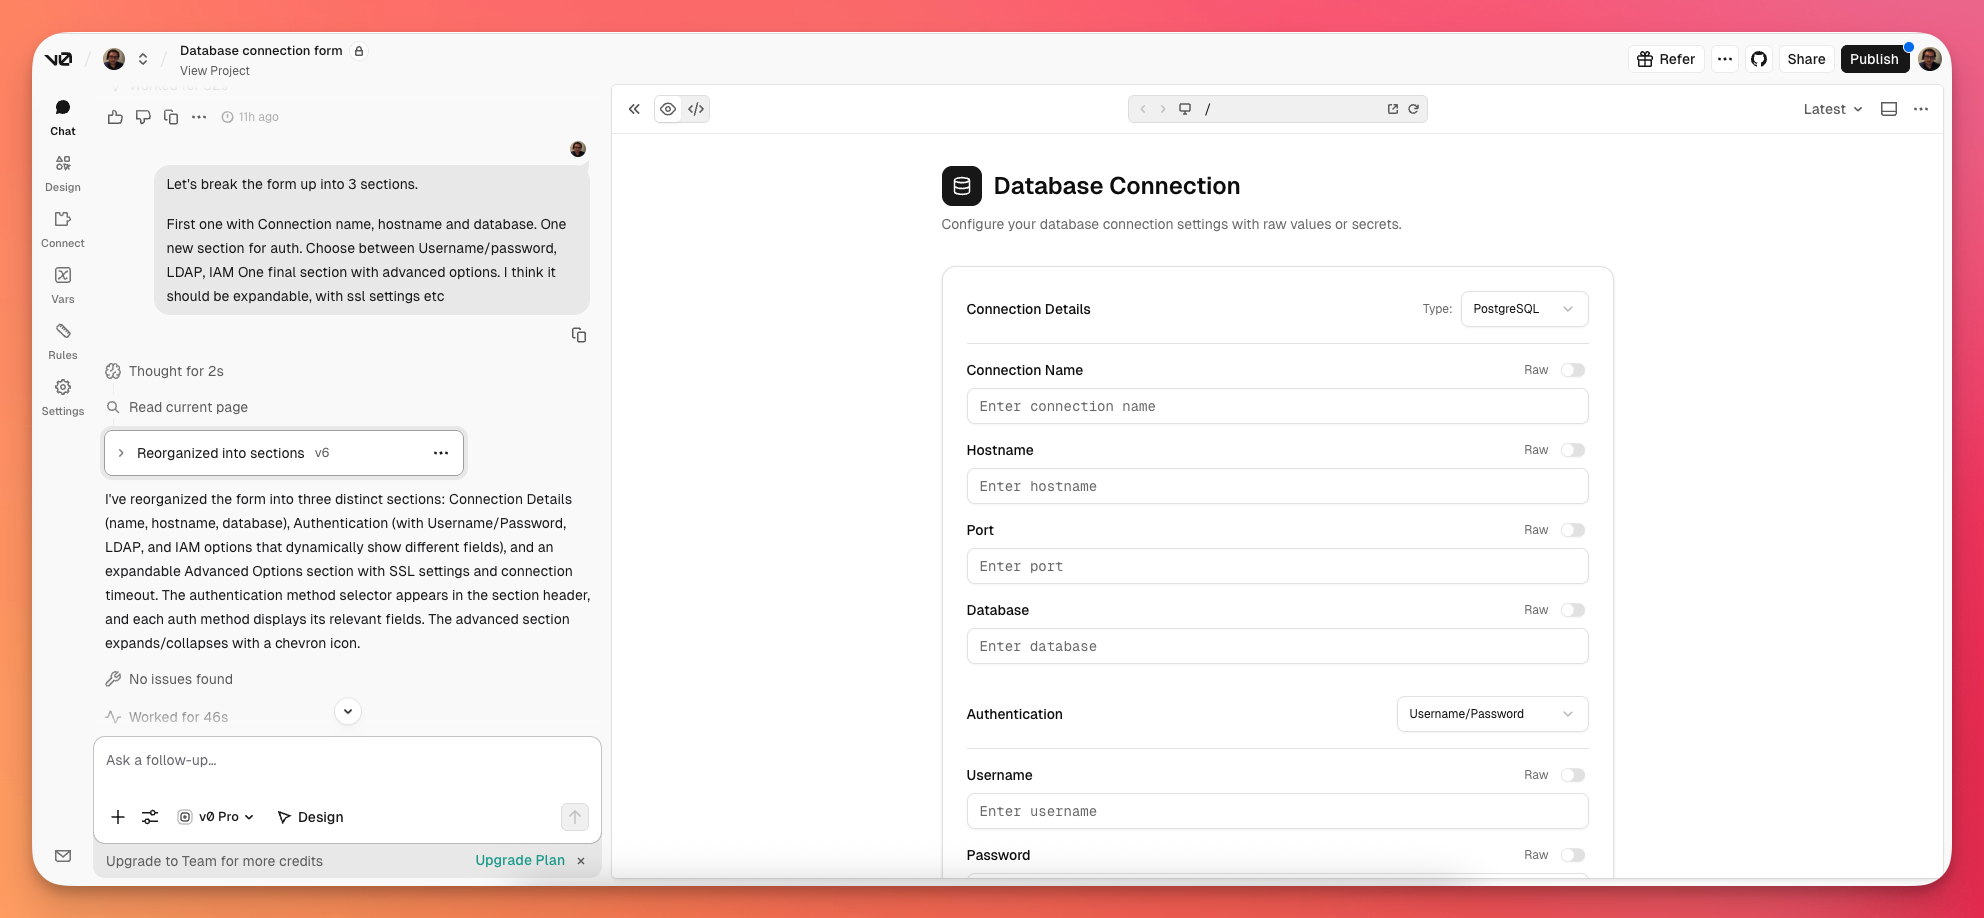Expand the Reorganized into sections v6 item
The width and height of the screenshot is (1984, 918).
(121, 453)
